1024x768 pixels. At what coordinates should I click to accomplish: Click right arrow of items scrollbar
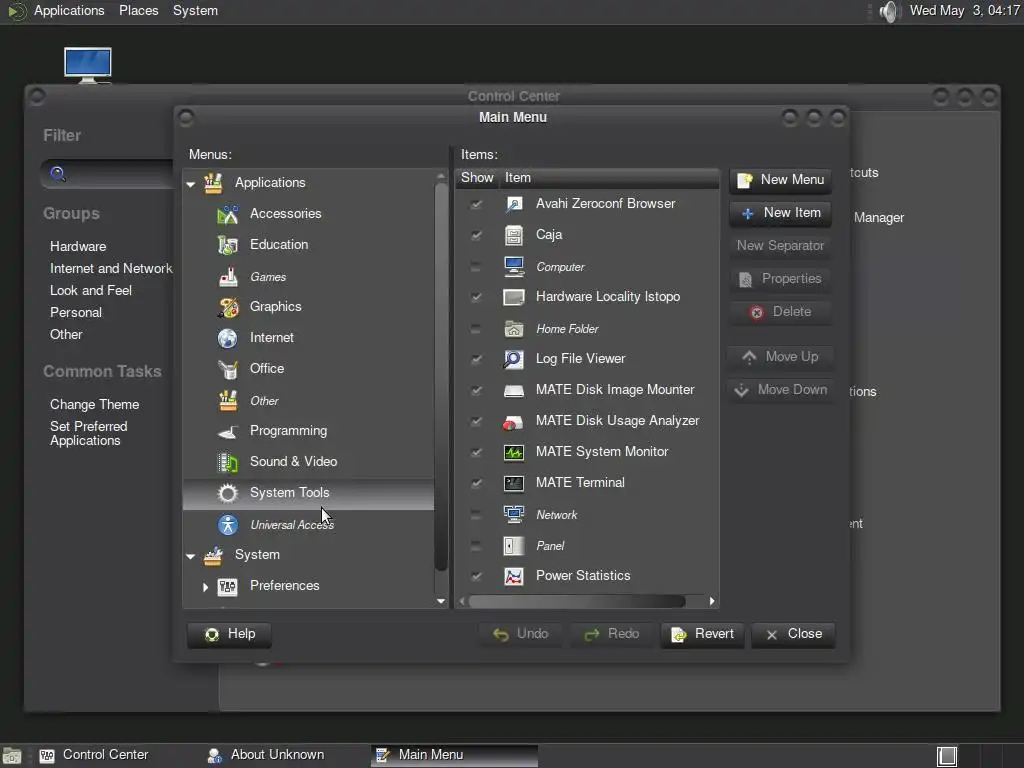tap(712, 601)
